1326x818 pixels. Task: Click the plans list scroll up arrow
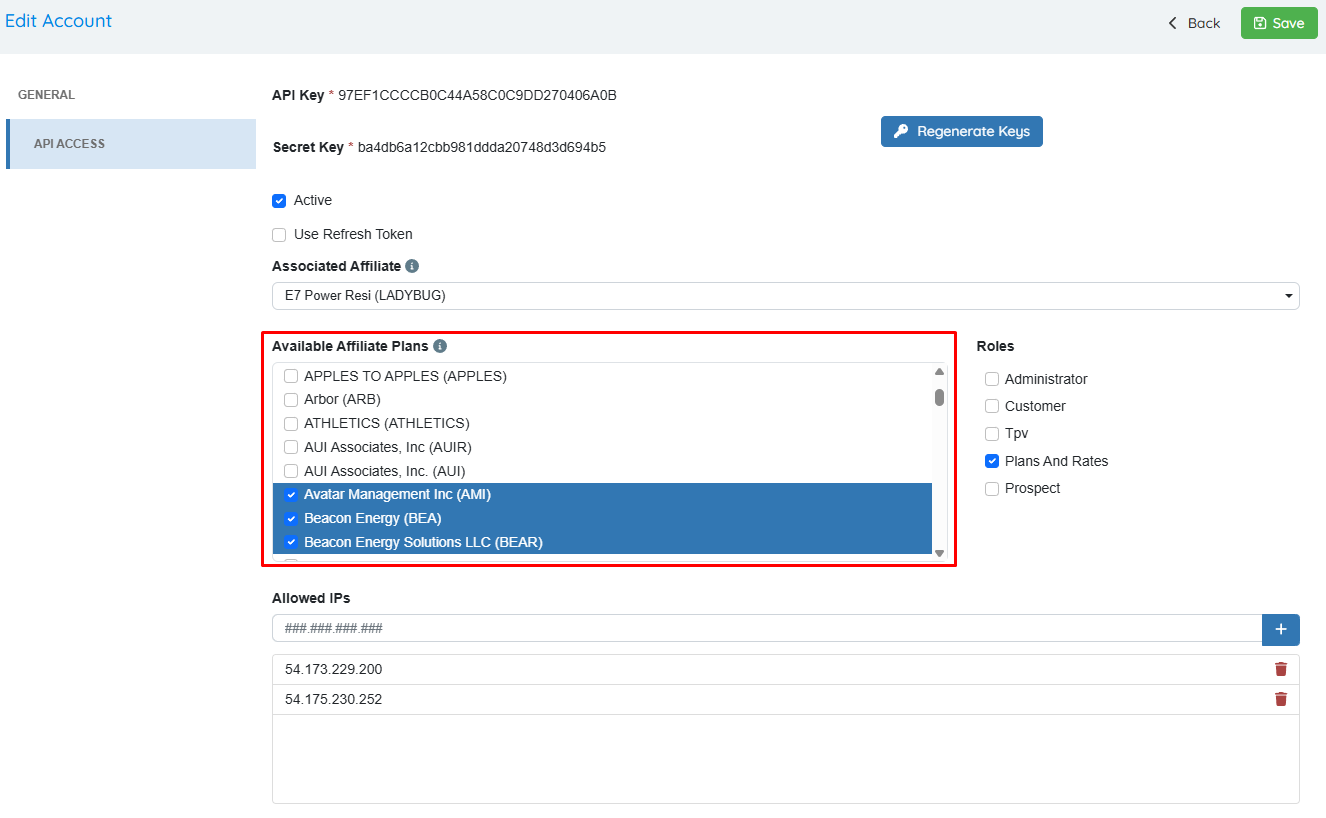[x=939, y=372]
